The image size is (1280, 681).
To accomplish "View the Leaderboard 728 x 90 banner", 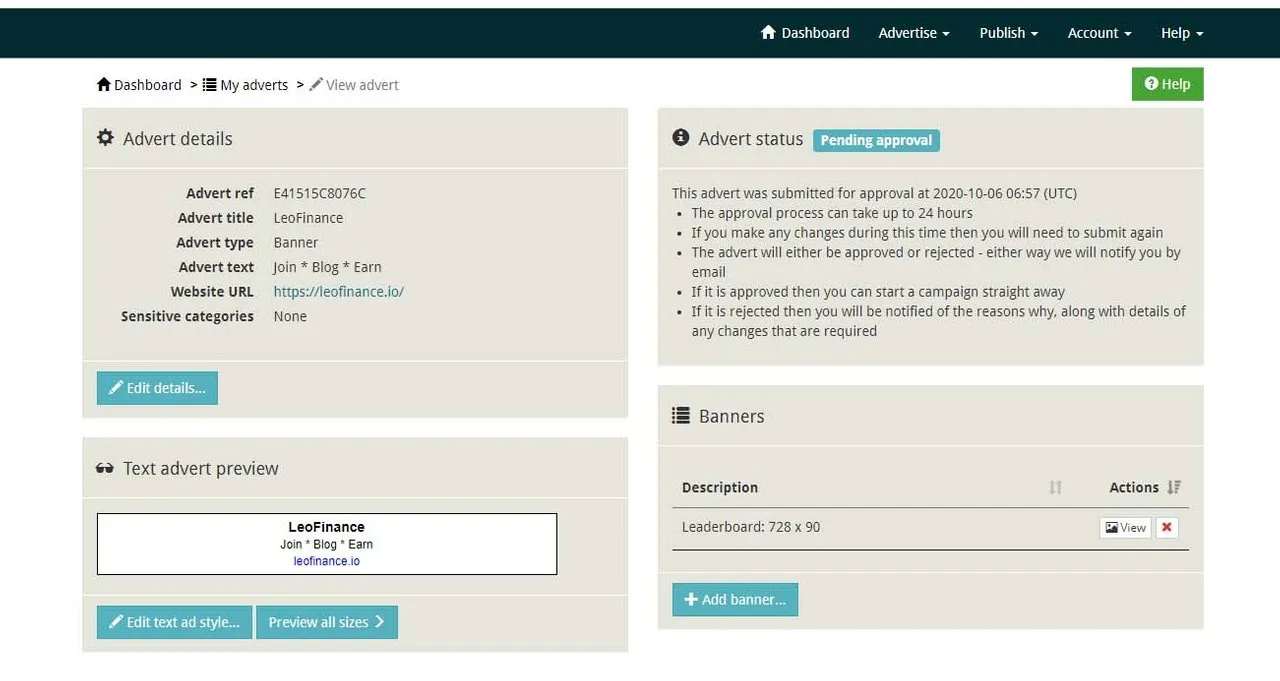I will [1125, 527].
